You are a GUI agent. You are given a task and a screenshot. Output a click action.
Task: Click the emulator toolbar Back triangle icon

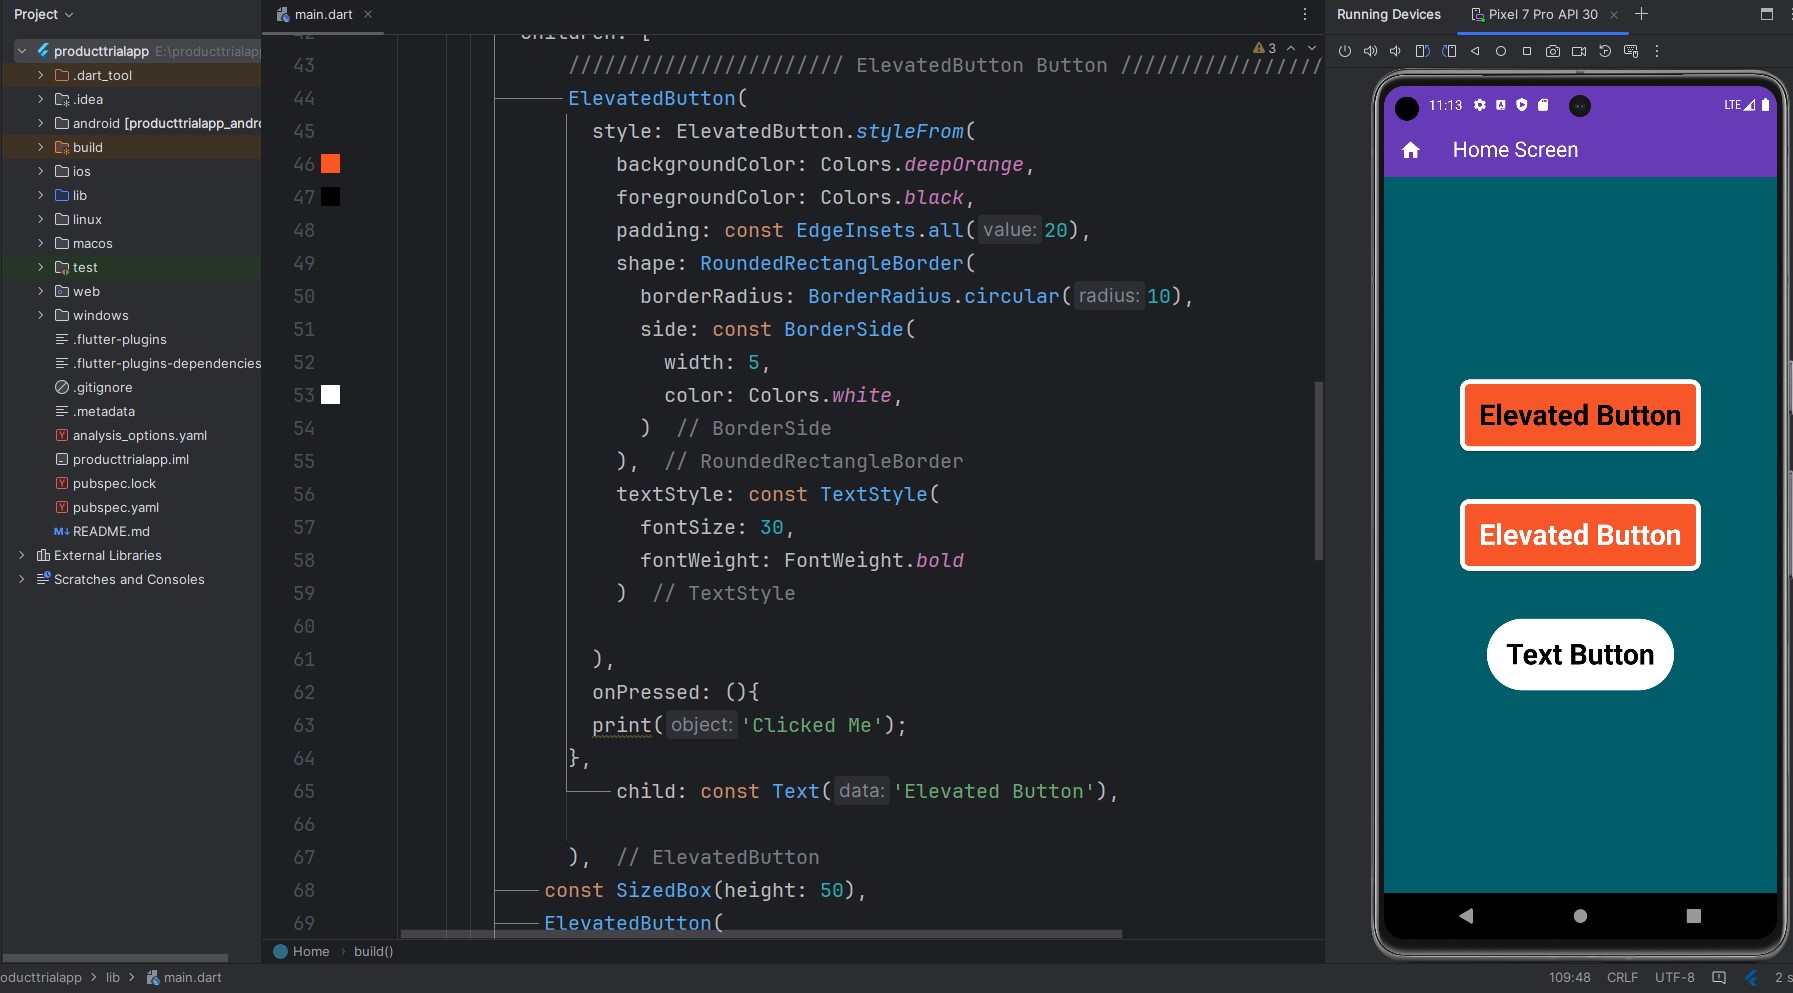coord(1475,51)
